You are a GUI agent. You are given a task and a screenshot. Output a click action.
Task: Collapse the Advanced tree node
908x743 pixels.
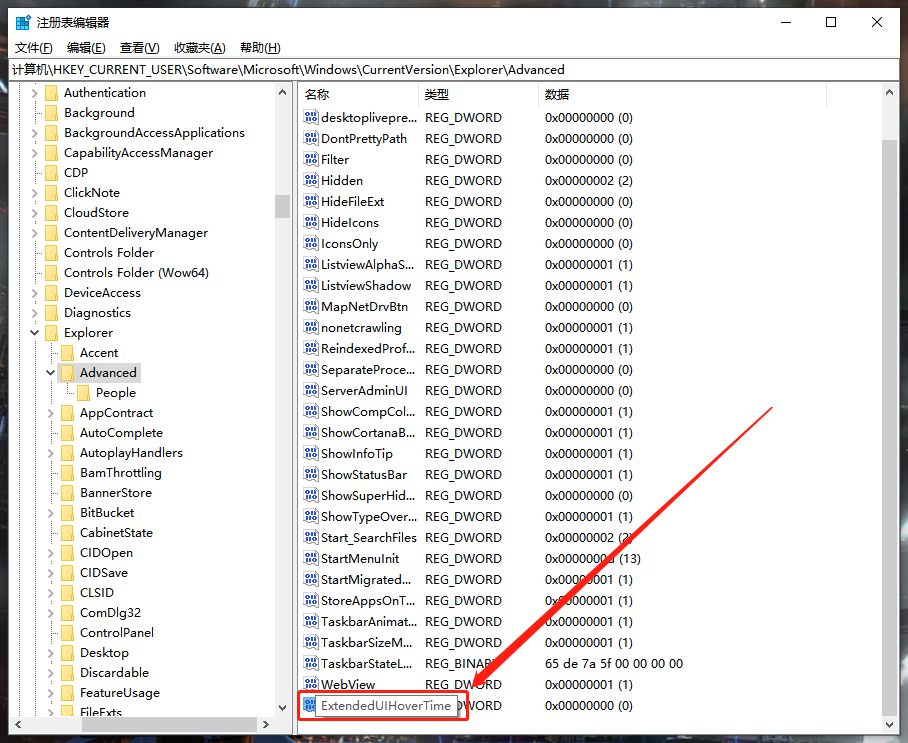click(x=50, y=372)
